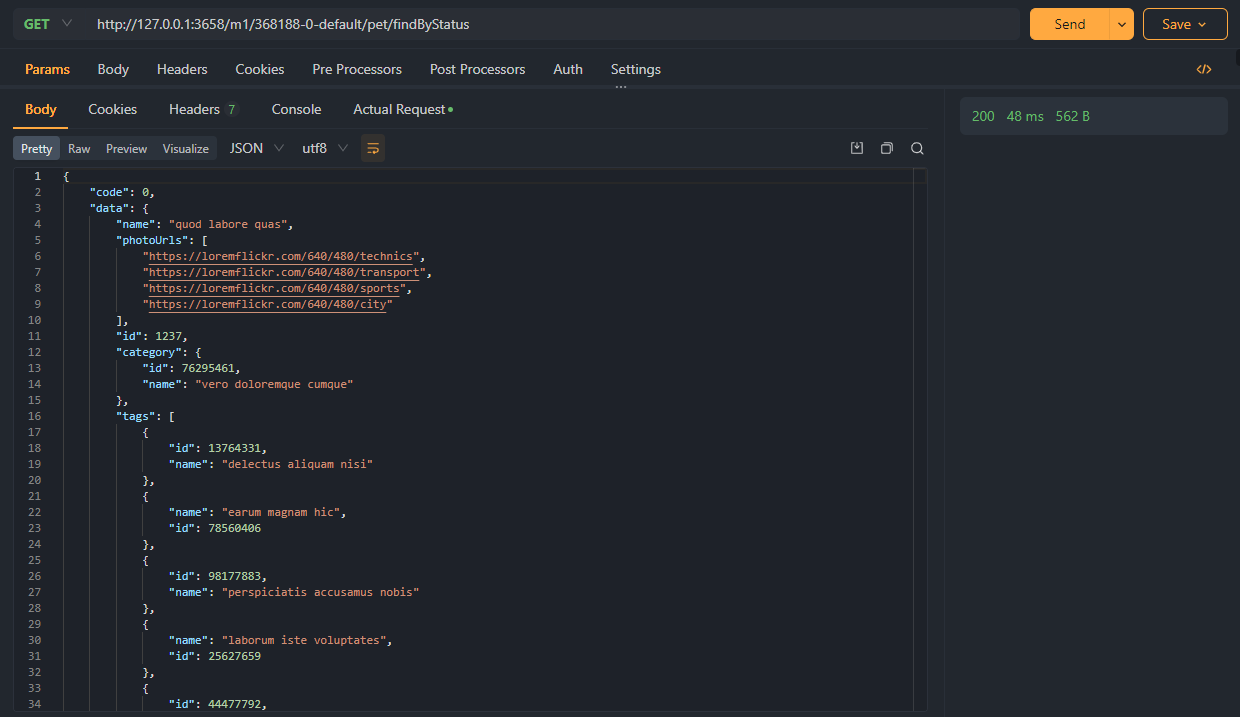
Task: Open the code snippet generator icon
Action: click(x=1203, y=69)
